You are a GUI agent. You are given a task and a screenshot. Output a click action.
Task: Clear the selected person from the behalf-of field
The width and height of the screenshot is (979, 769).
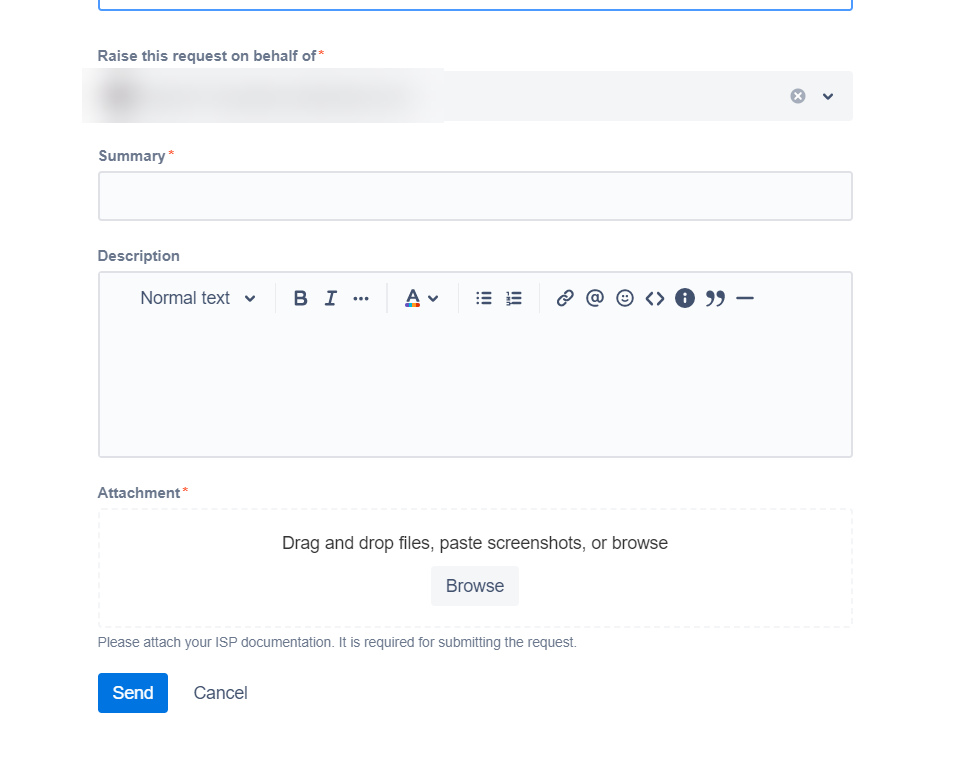pyautogui.click(x=797, y=95)
